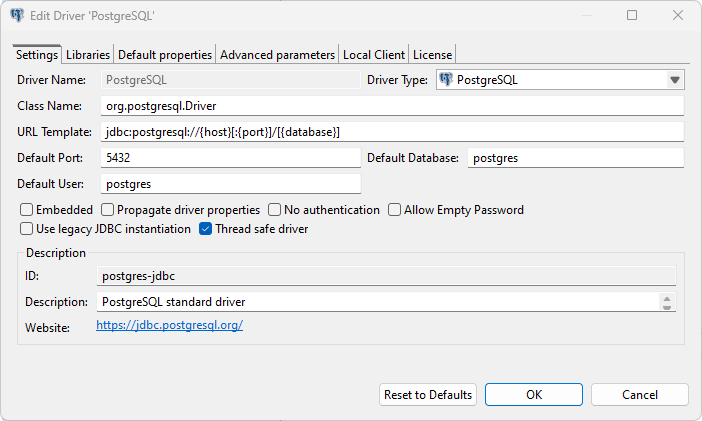Image resolution: width=702 pixels, height=421 pixels.
Task: Open the Default properties tab
Action: pos(165,54)
